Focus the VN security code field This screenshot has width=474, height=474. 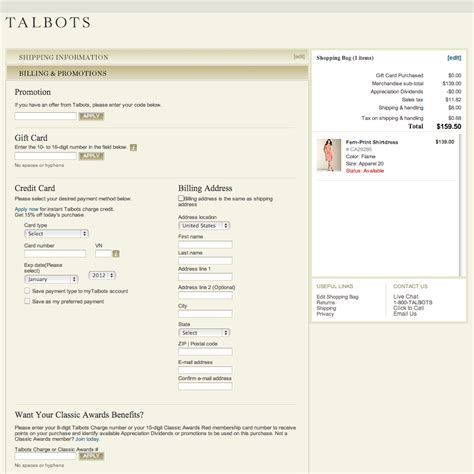103,254
